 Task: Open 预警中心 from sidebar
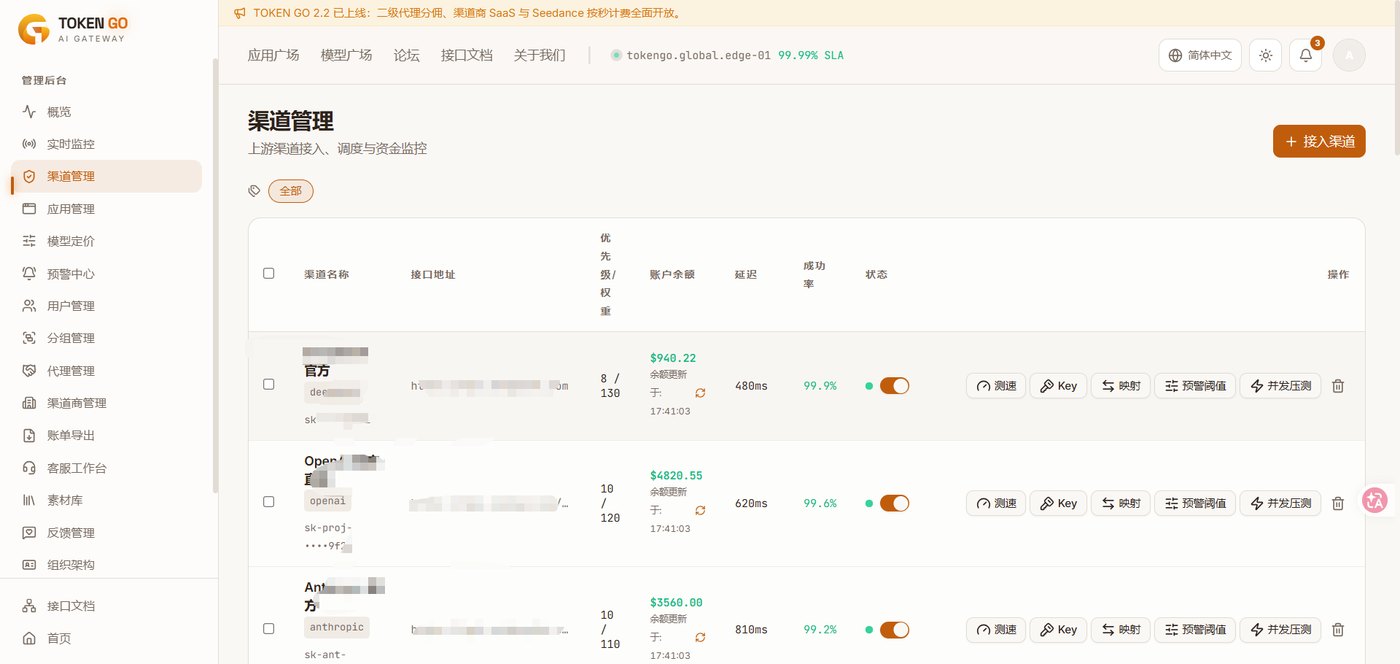tap(107, 273)
